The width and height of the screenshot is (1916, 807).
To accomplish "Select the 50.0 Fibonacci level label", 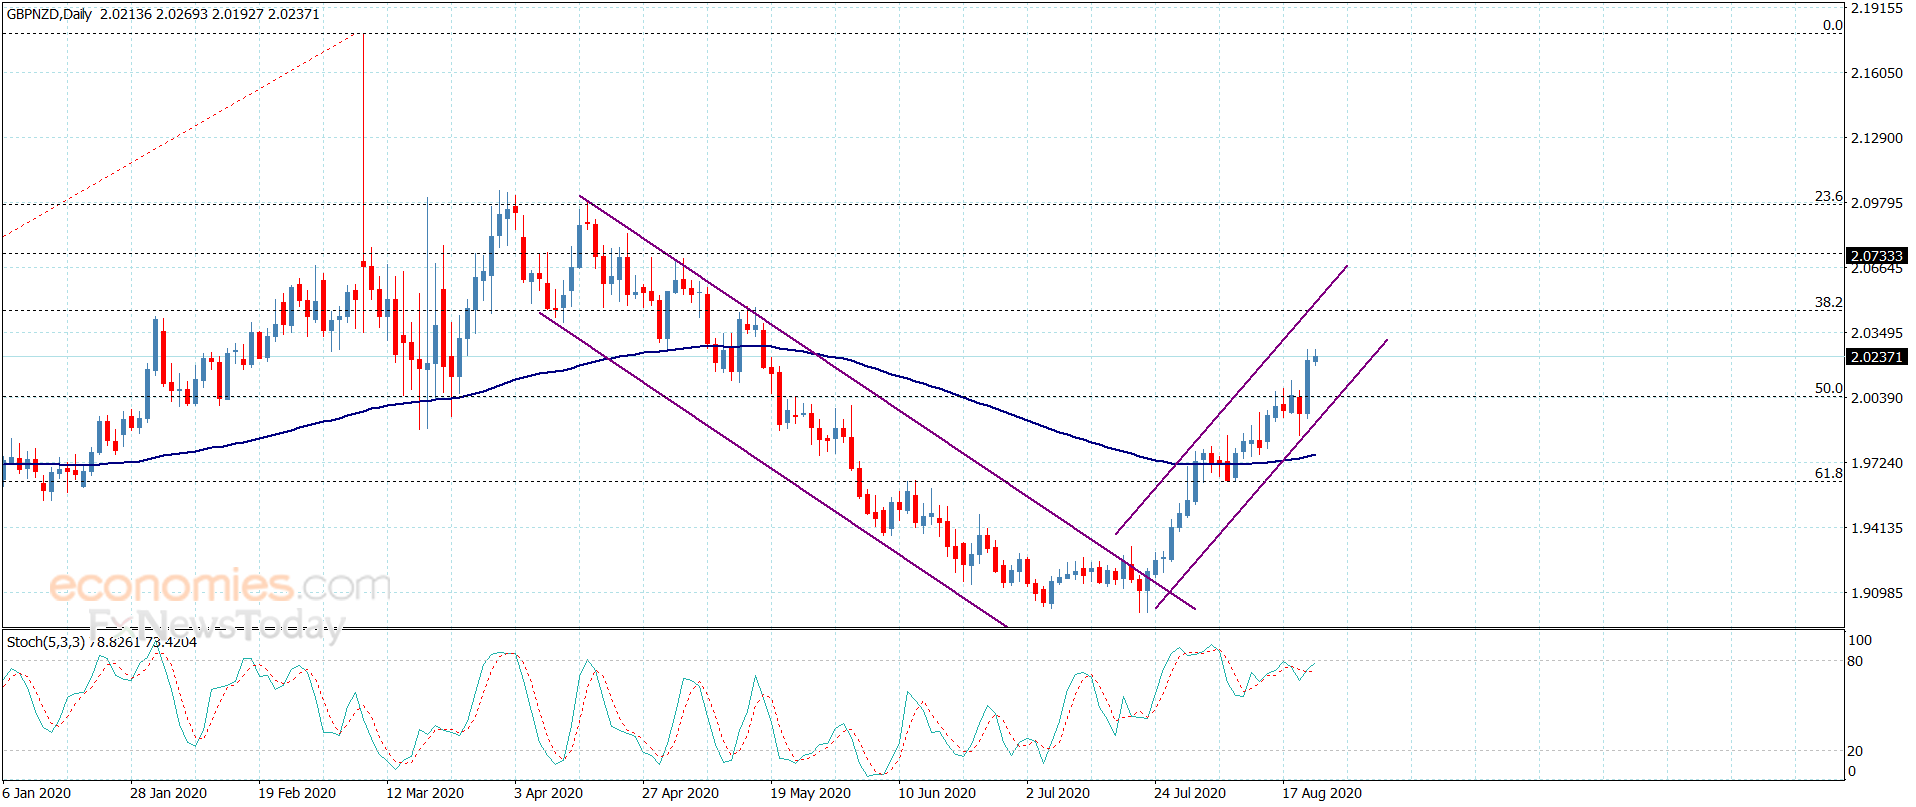I will [1829, 389].
